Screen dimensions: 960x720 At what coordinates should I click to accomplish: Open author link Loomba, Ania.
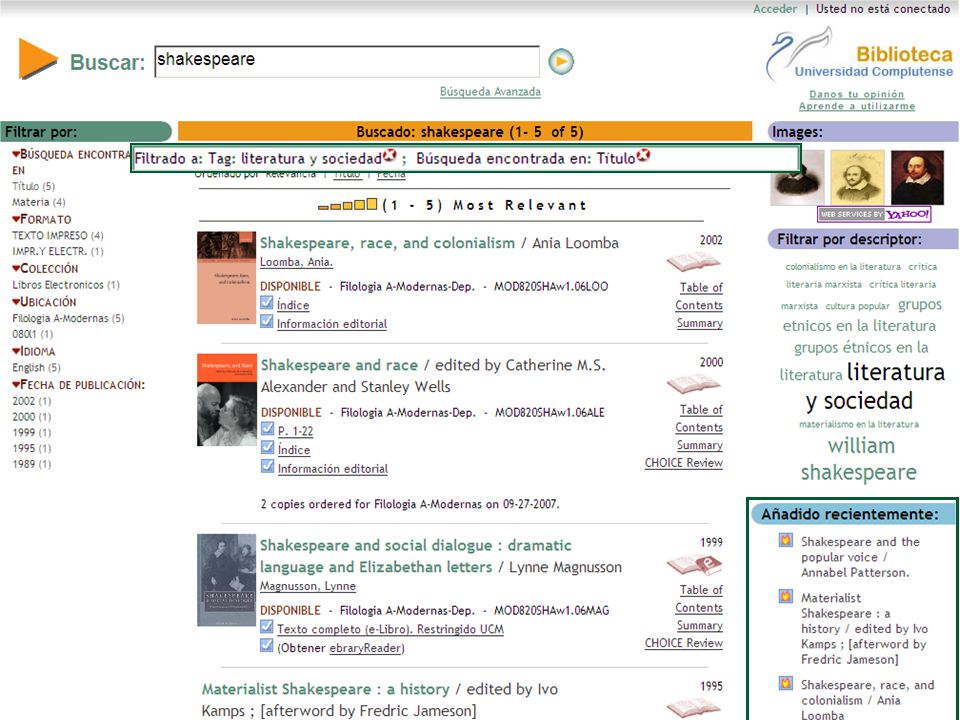(296, 262)
